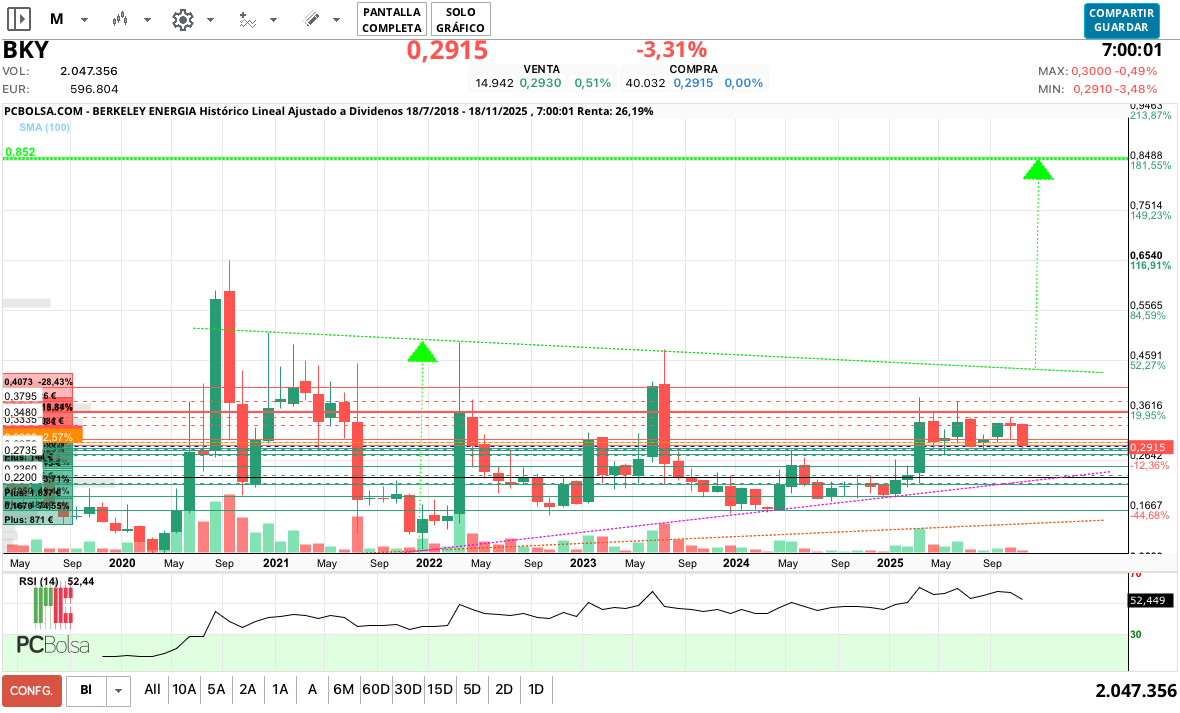This screenshot has width=1180, height=713.
Task: Select the 15D time range
Action: point(439,689)
